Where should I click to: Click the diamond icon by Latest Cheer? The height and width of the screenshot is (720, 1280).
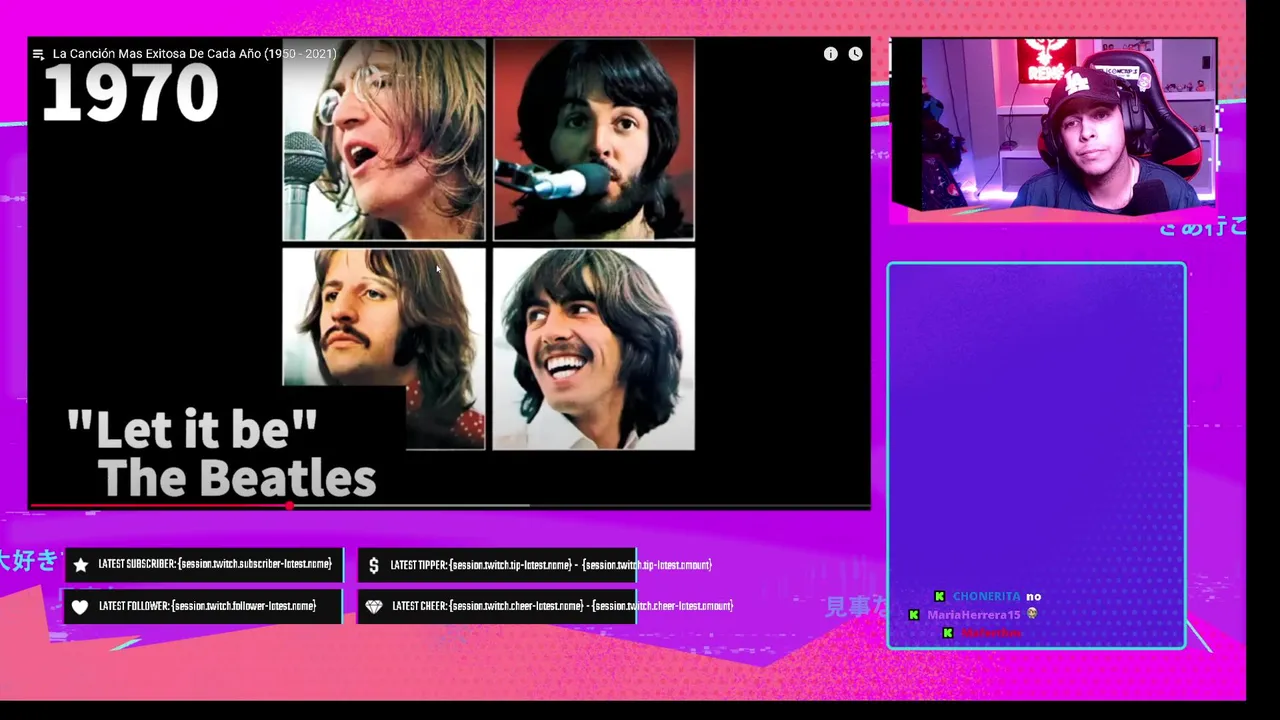coord(373,606)
